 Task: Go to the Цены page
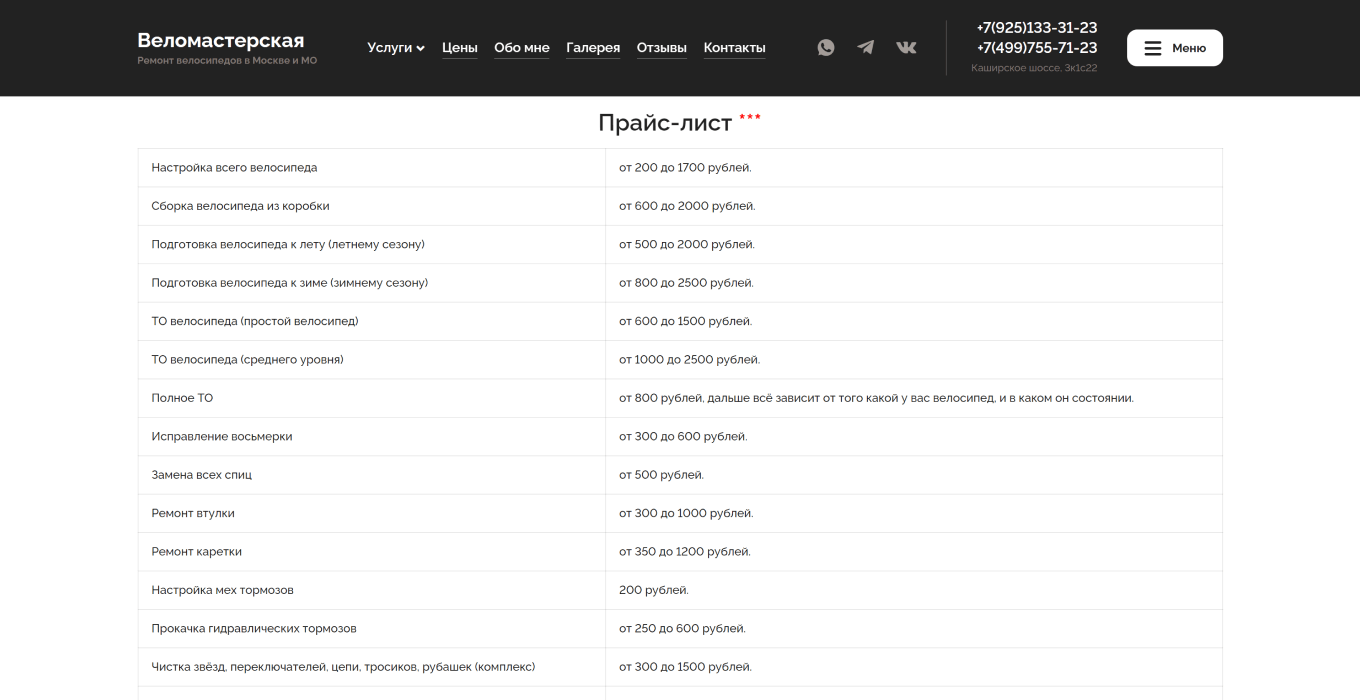[459, 48]
